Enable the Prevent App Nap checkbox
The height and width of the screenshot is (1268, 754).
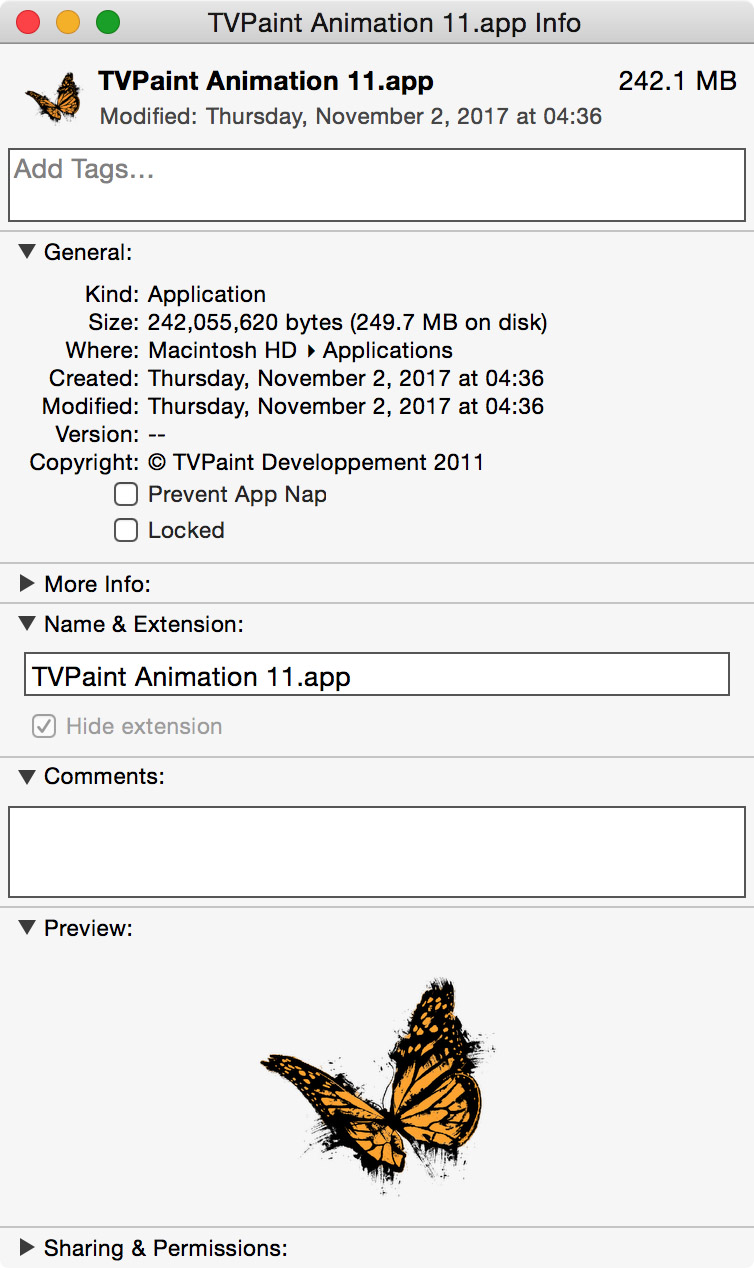126,495
